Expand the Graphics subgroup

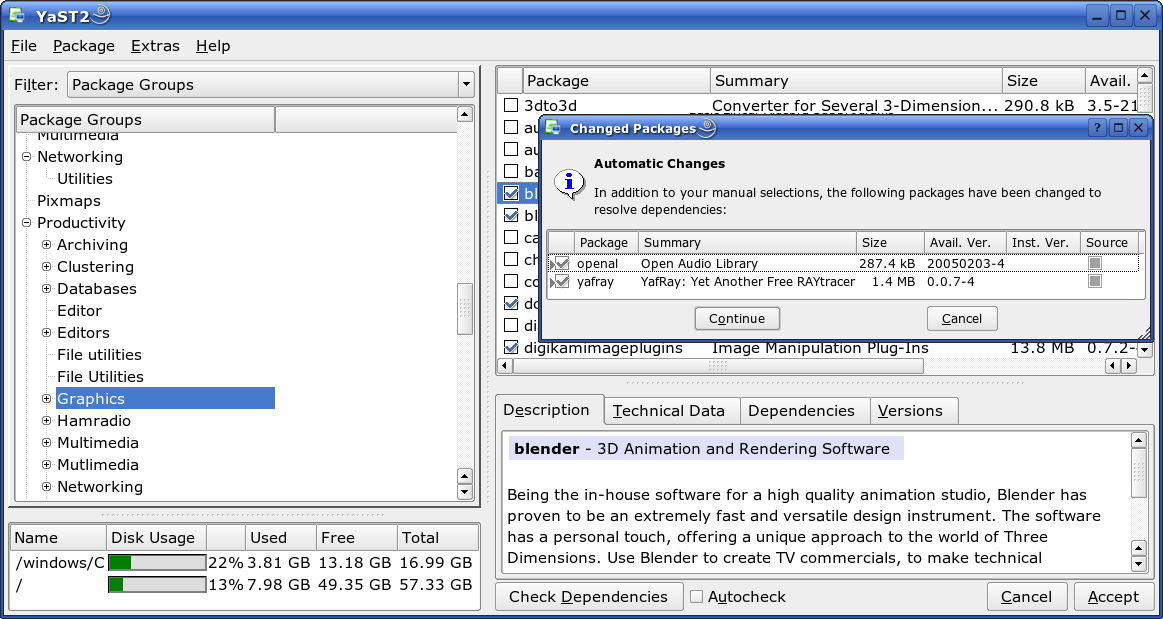[x=47, y=399]
